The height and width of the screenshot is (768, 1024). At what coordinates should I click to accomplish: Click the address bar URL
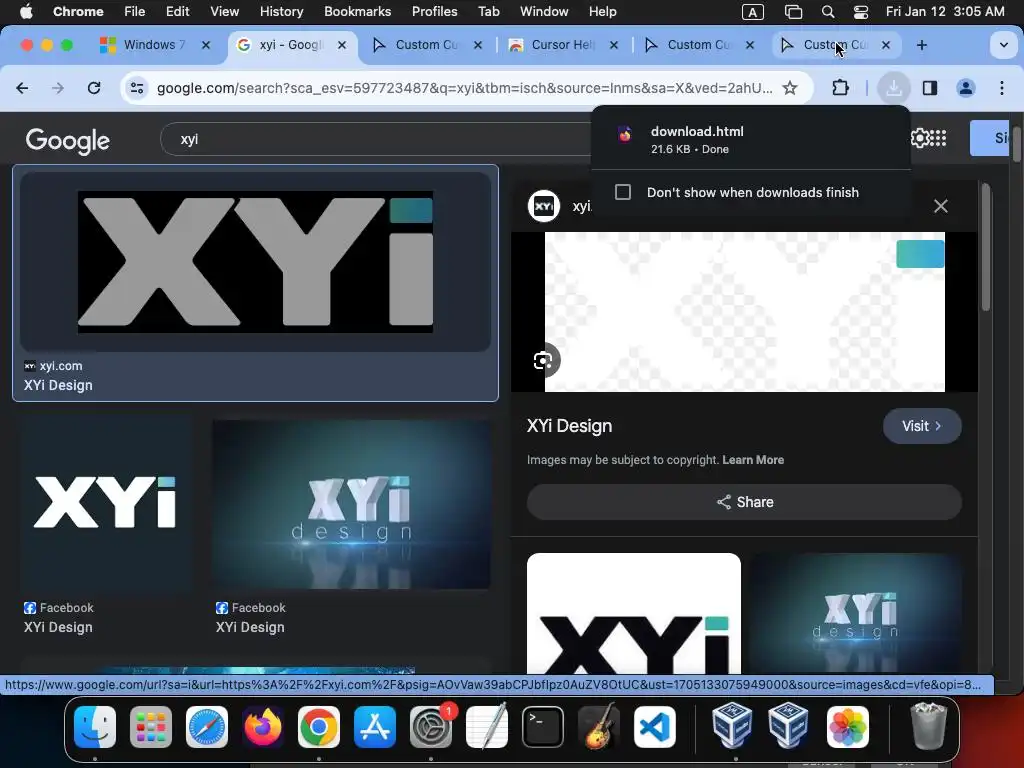tap(464, 88)
